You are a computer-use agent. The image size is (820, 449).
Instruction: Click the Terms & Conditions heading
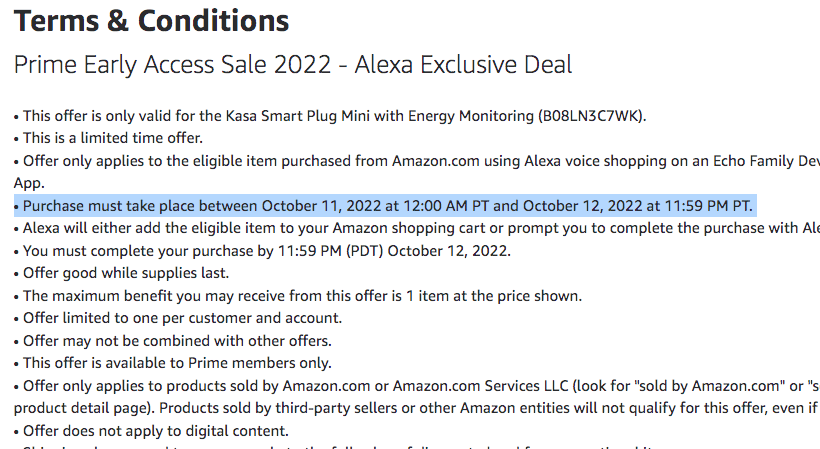coord(151,21)
